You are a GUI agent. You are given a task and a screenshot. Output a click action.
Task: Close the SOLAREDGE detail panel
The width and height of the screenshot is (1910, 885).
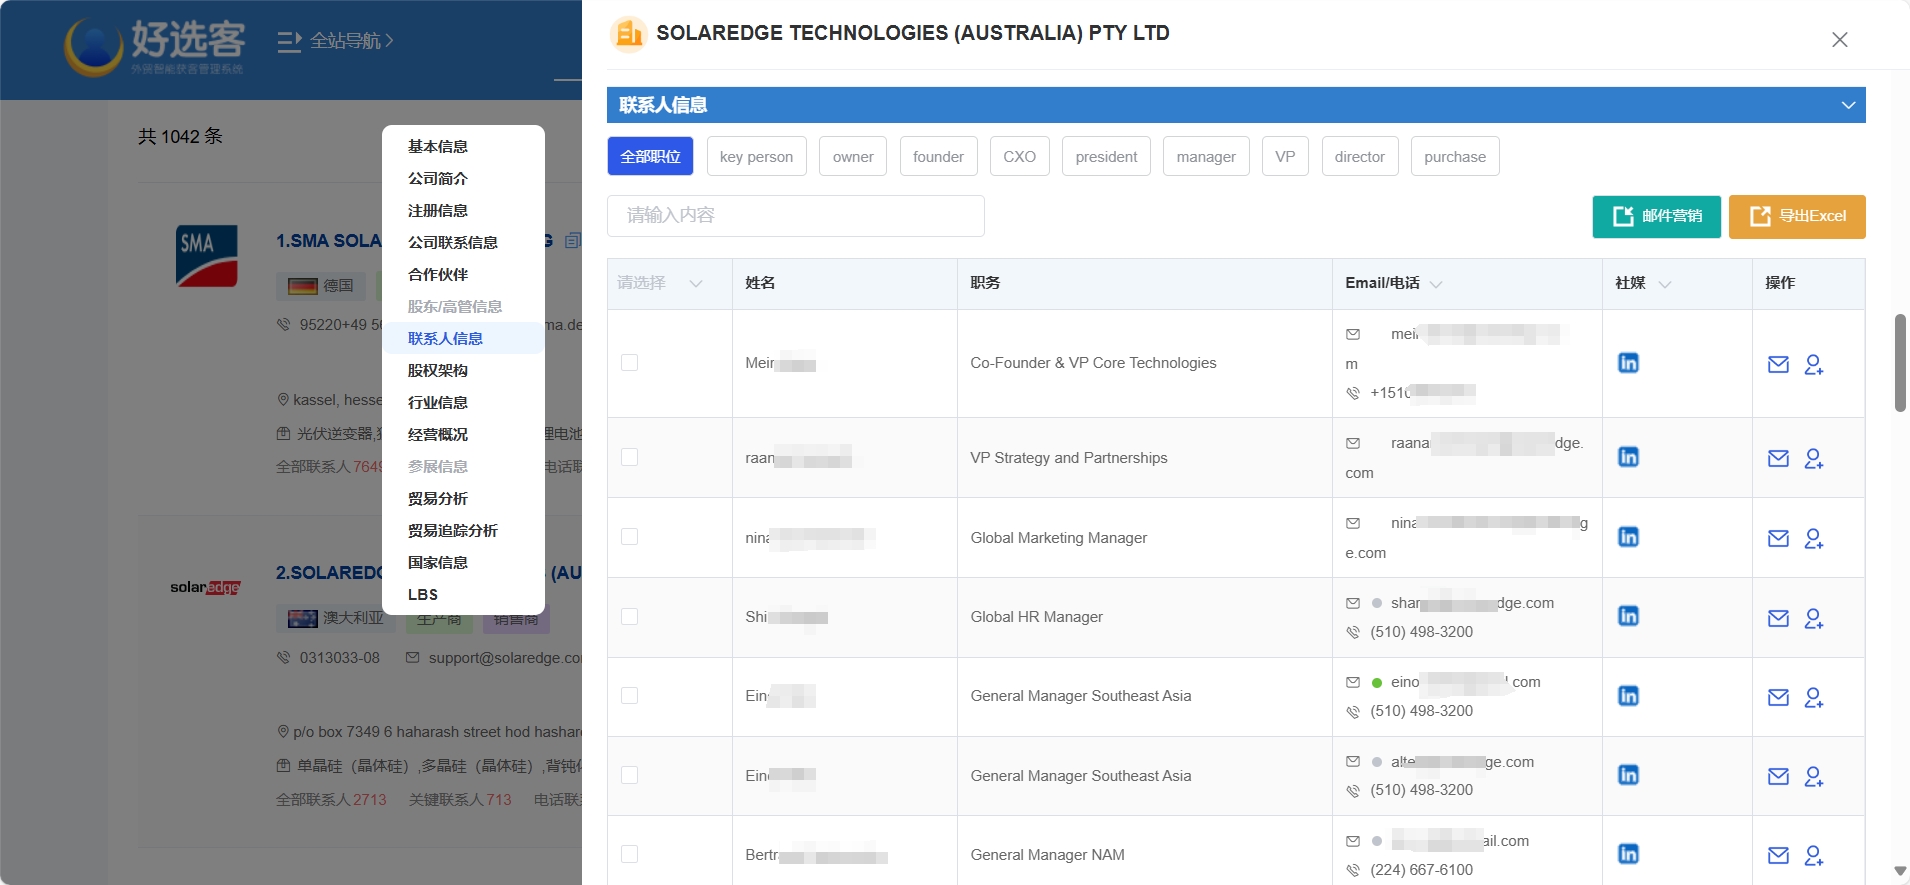[x=1839, y=40]
